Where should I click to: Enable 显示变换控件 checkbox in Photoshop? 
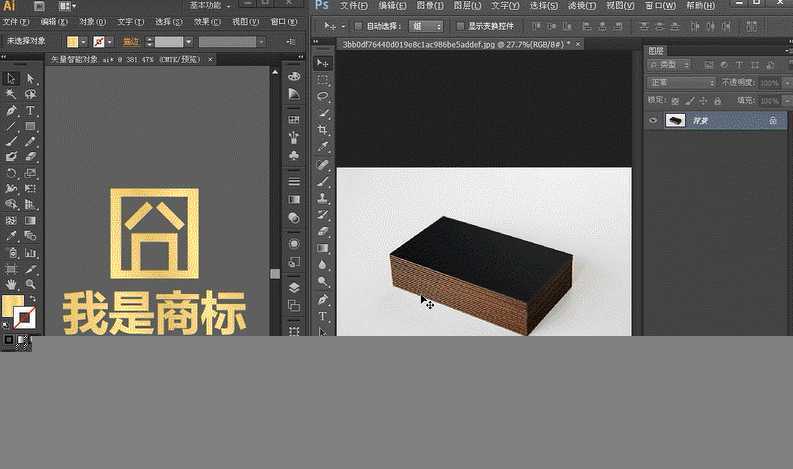click(x=460, y=26)
